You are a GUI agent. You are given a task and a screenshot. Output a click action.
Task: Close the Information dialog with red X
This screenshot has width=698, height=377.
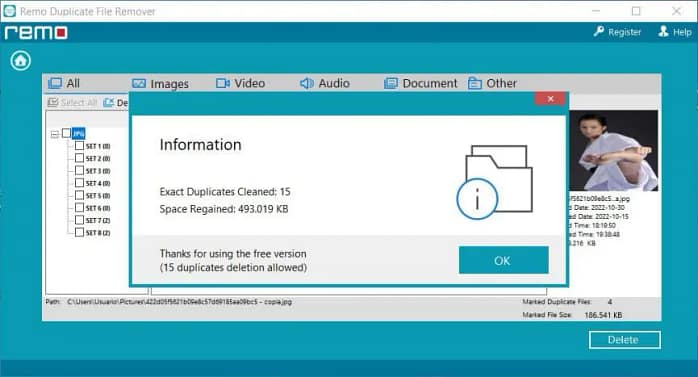click(550, 99)
